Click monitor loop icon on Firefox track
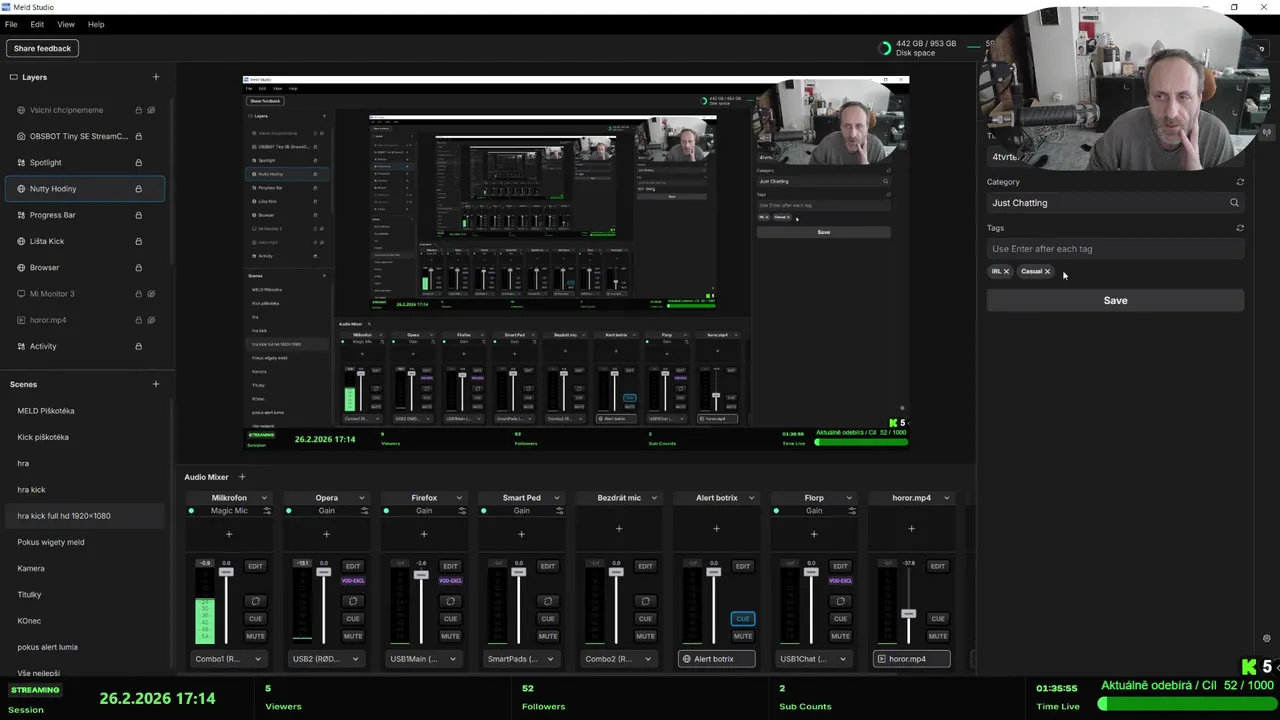 tap(450, 601)
